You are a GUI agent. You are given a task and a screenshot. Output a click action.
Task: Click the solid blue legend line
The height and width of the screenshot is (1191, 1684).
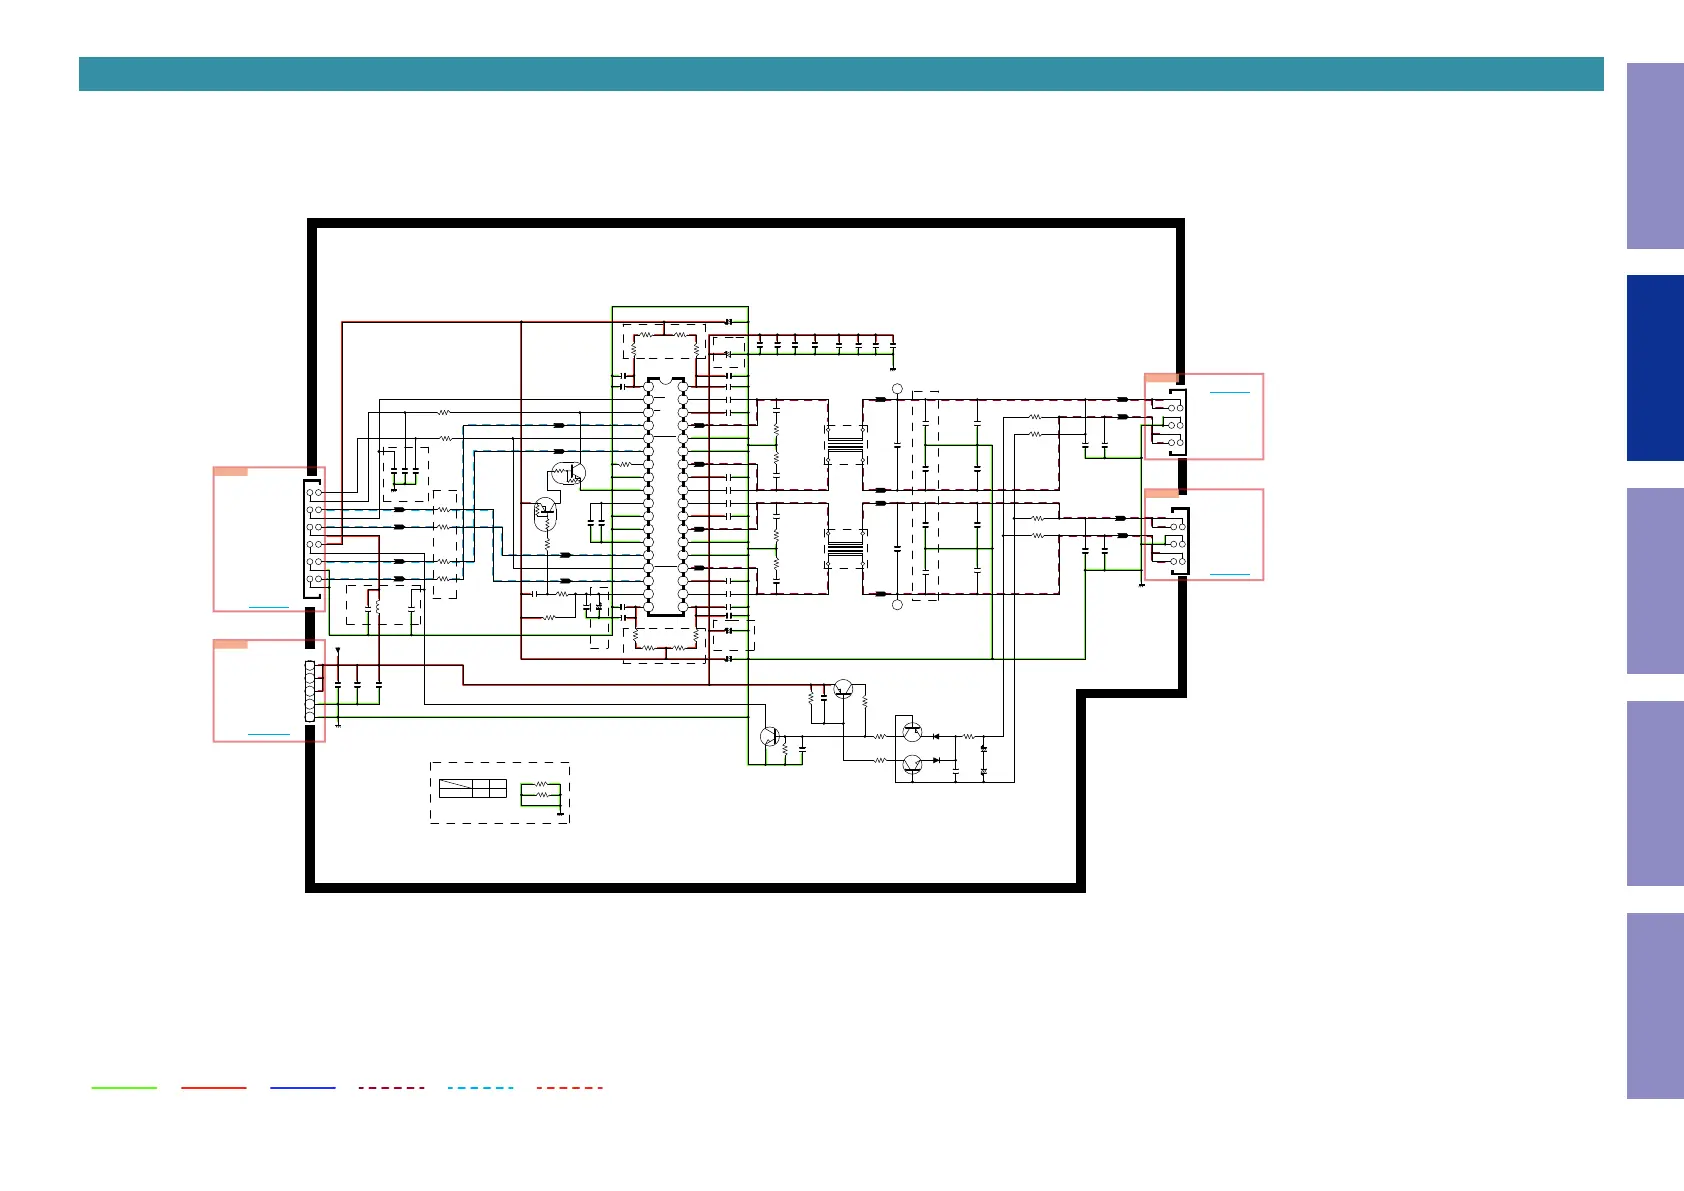[302, 1088]
